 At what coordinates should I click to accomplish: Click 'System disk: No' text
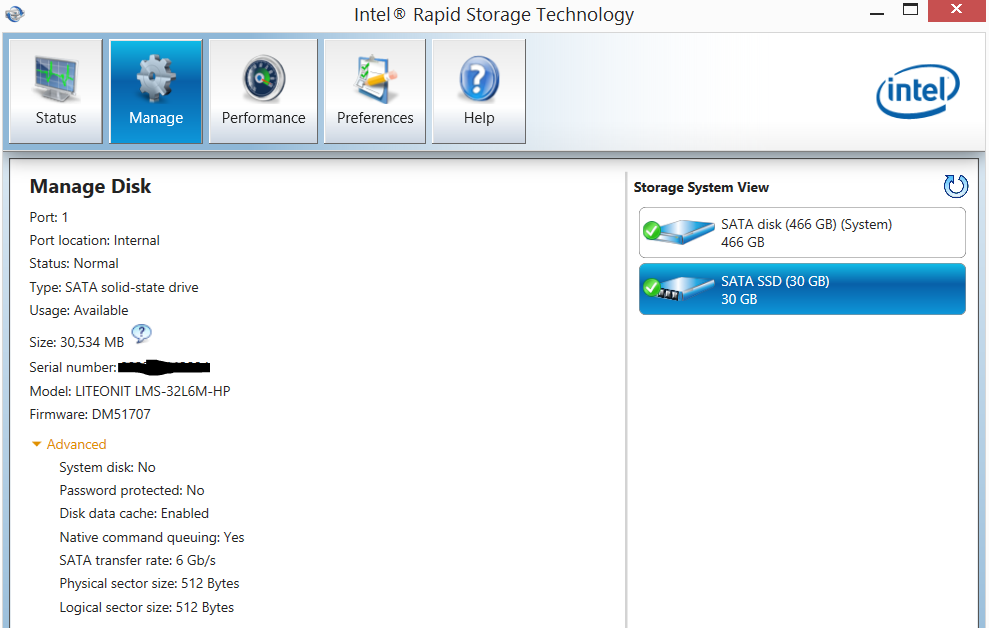(x=107, y=468)
